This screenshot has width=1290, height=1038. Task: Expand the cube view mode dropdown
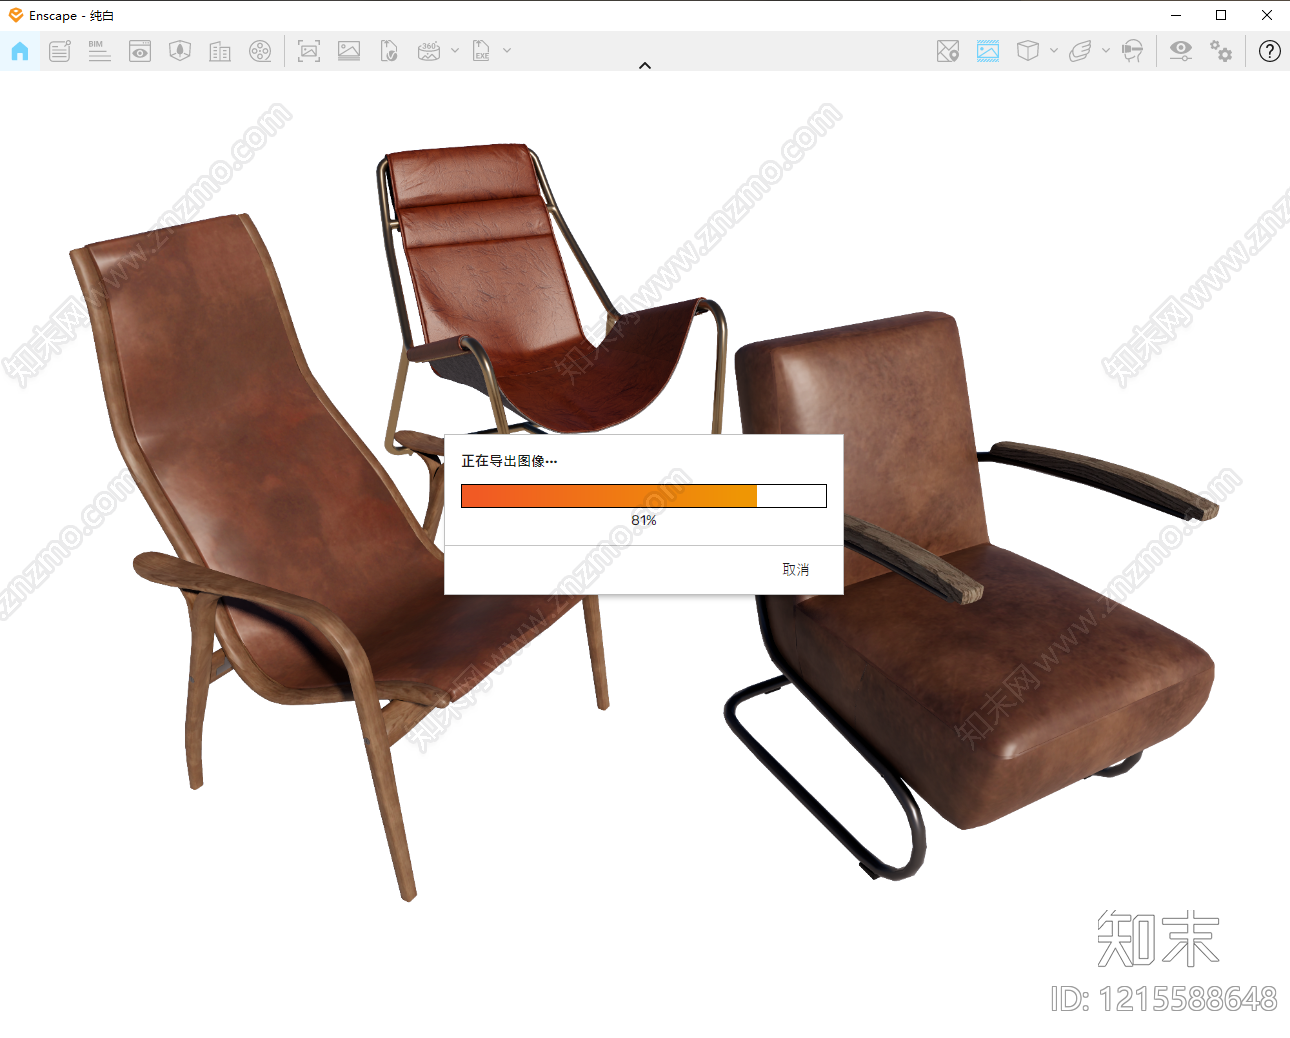(1054, 50)
